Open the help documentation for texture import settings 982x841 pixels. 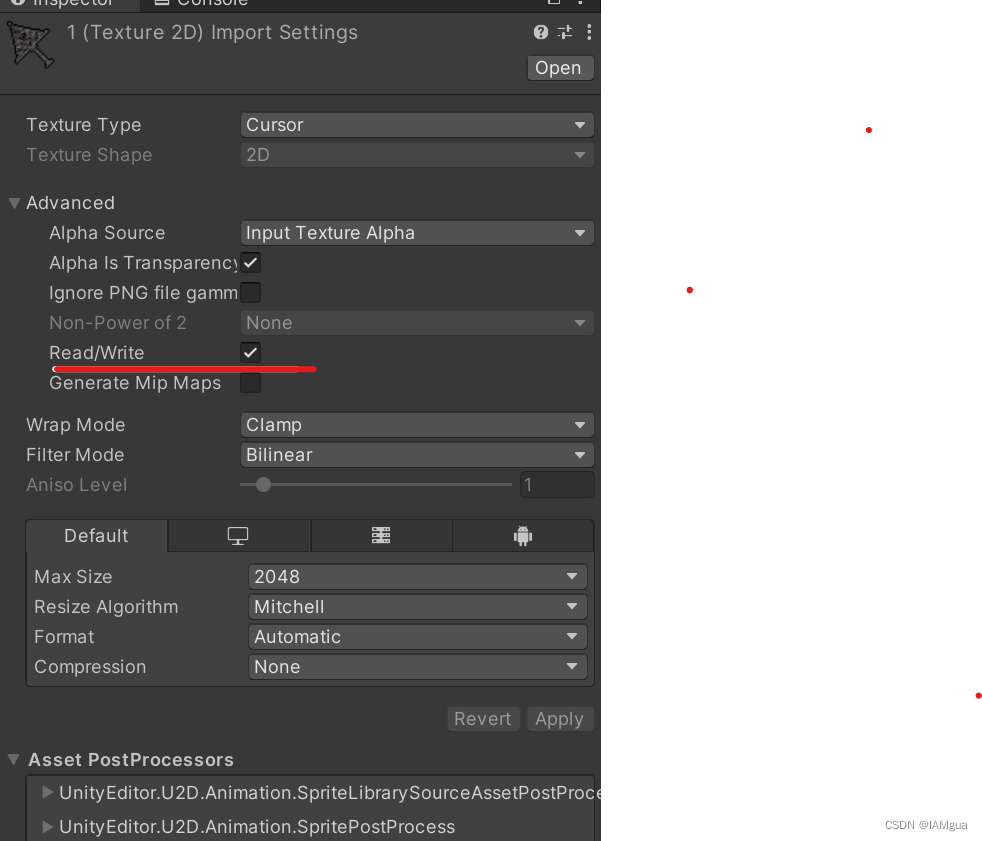point(540,32)
